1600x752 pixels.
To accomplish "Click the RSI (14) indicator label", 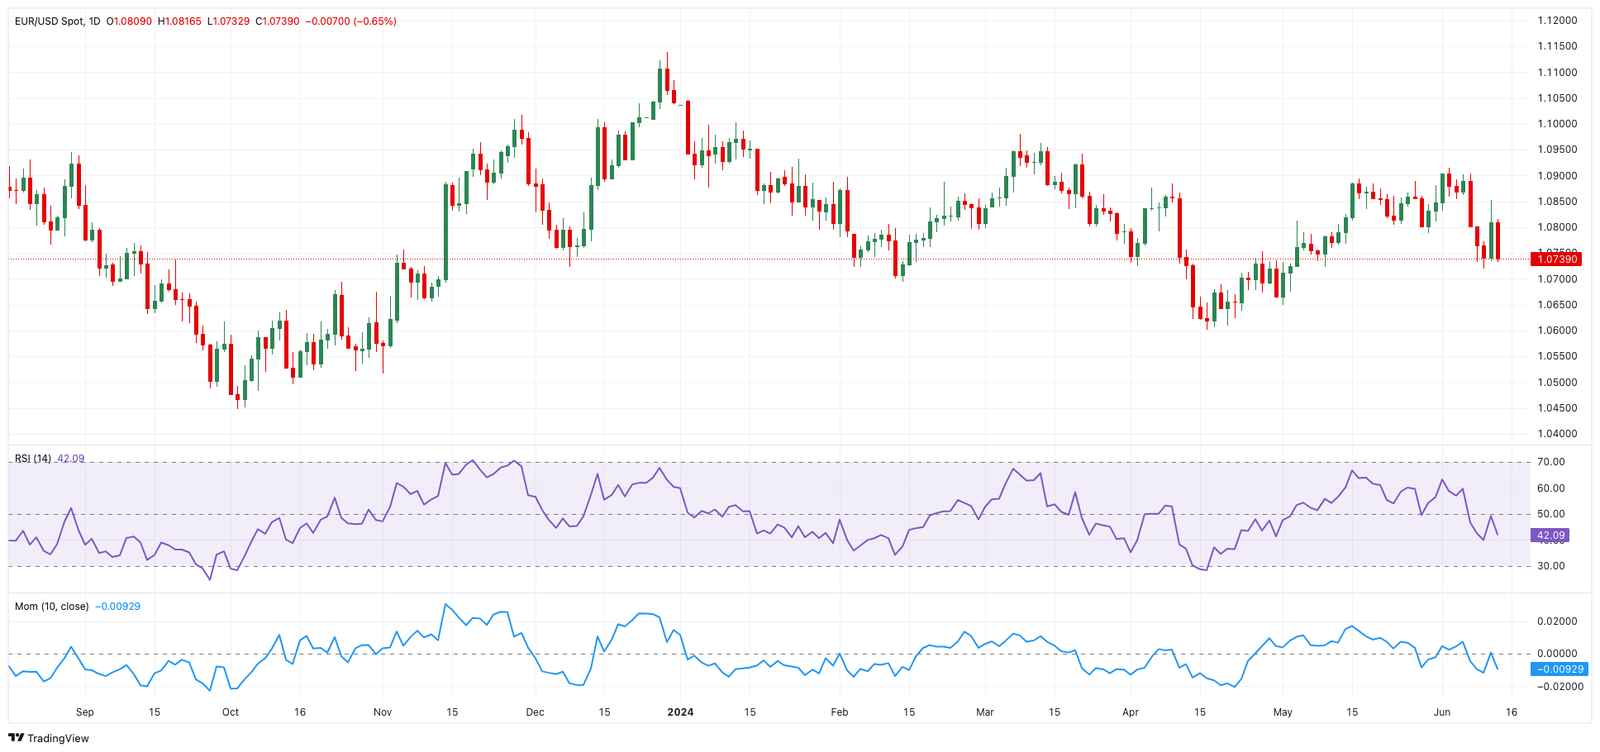I will click(x=32, y=459).
